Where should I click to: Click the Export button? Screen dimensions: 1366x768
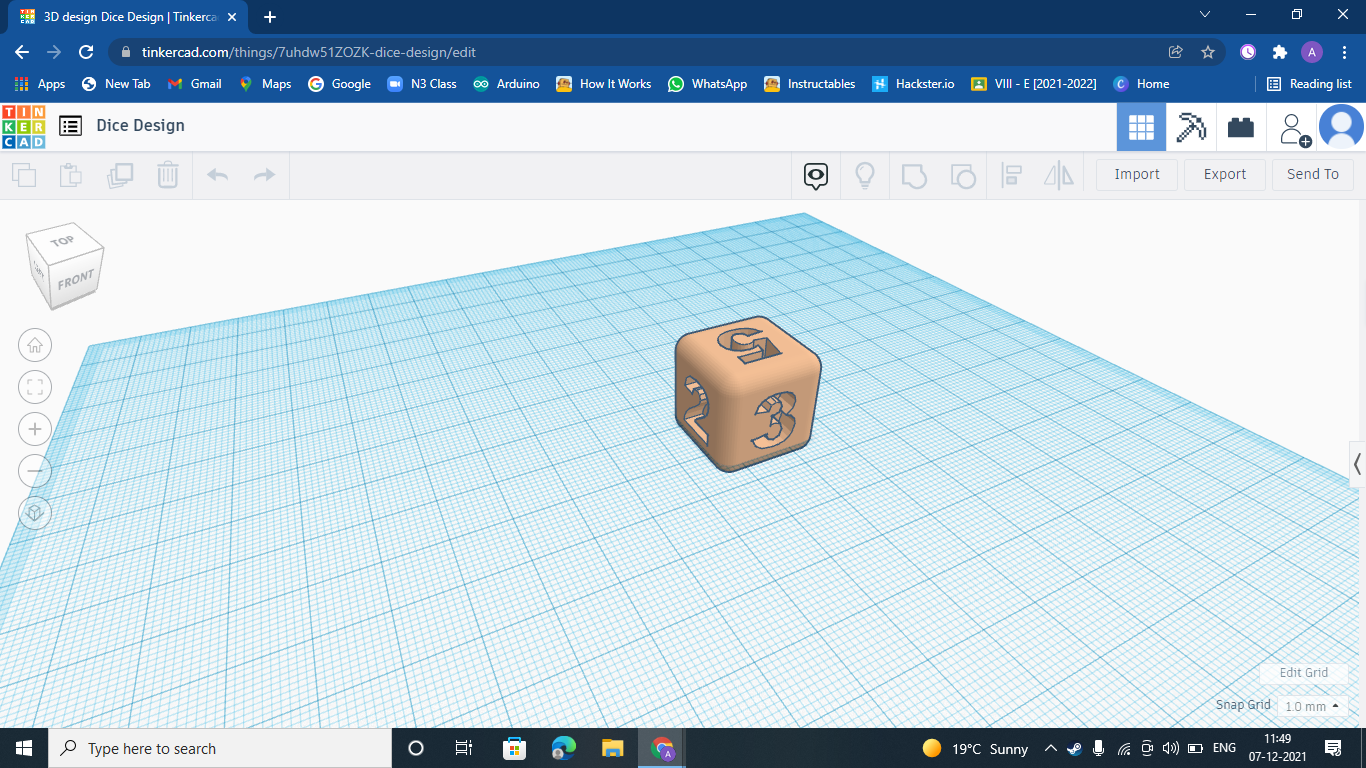tap(1225, 174)
